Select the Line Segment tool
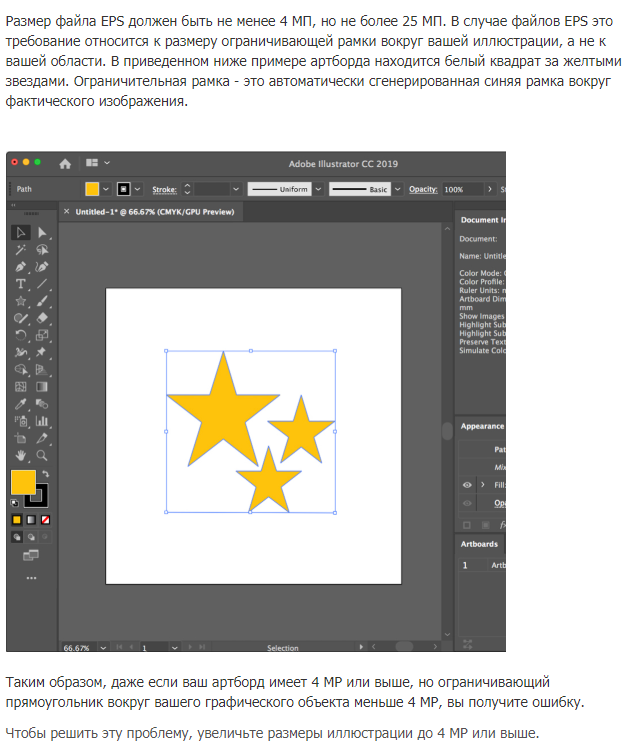Viewport: 635px width, 753px height. pyautogui.click(x=42, y=284)
